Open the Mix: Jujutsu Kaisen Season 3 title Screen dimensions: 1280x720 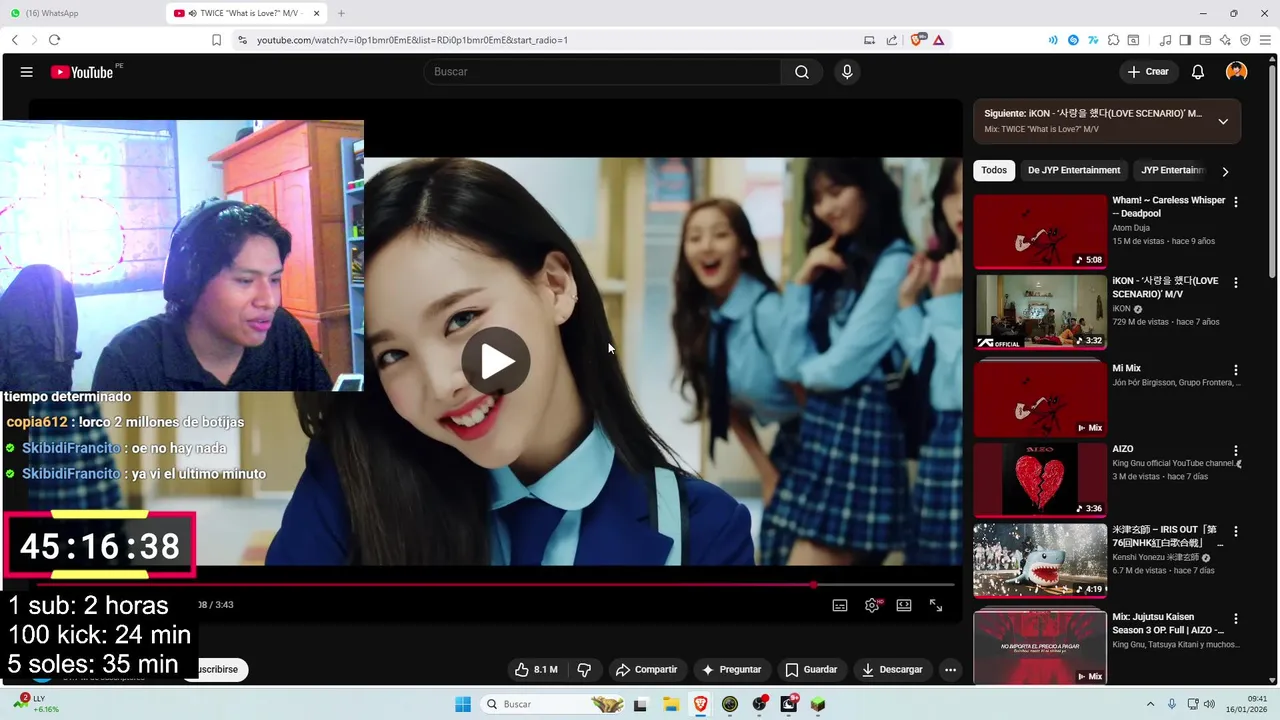1168,624
